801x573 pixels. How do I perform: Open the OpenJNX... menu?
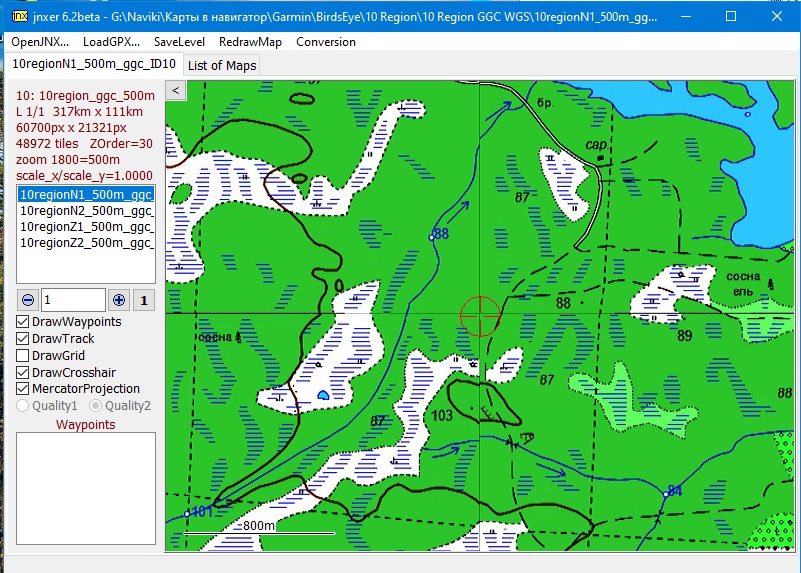(x=40, y=42)
